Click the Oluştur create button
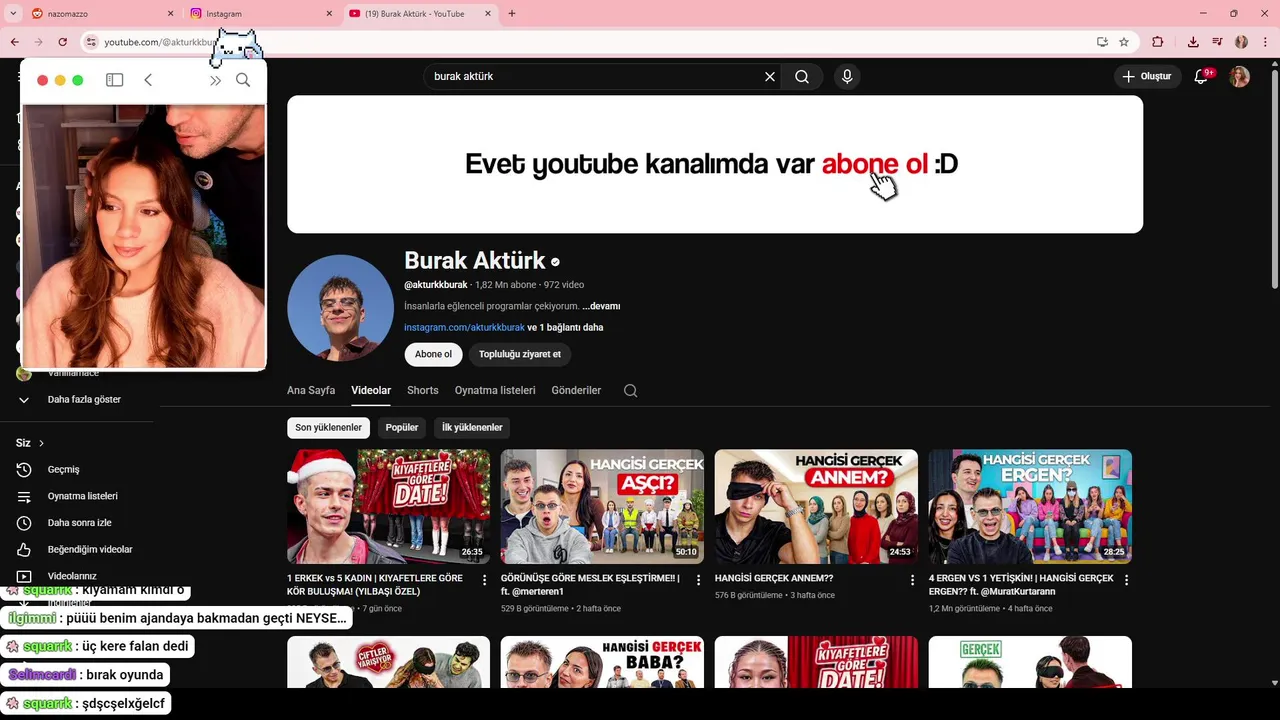Viewport: 1280px width, 720px height. tap(1148, 77)
